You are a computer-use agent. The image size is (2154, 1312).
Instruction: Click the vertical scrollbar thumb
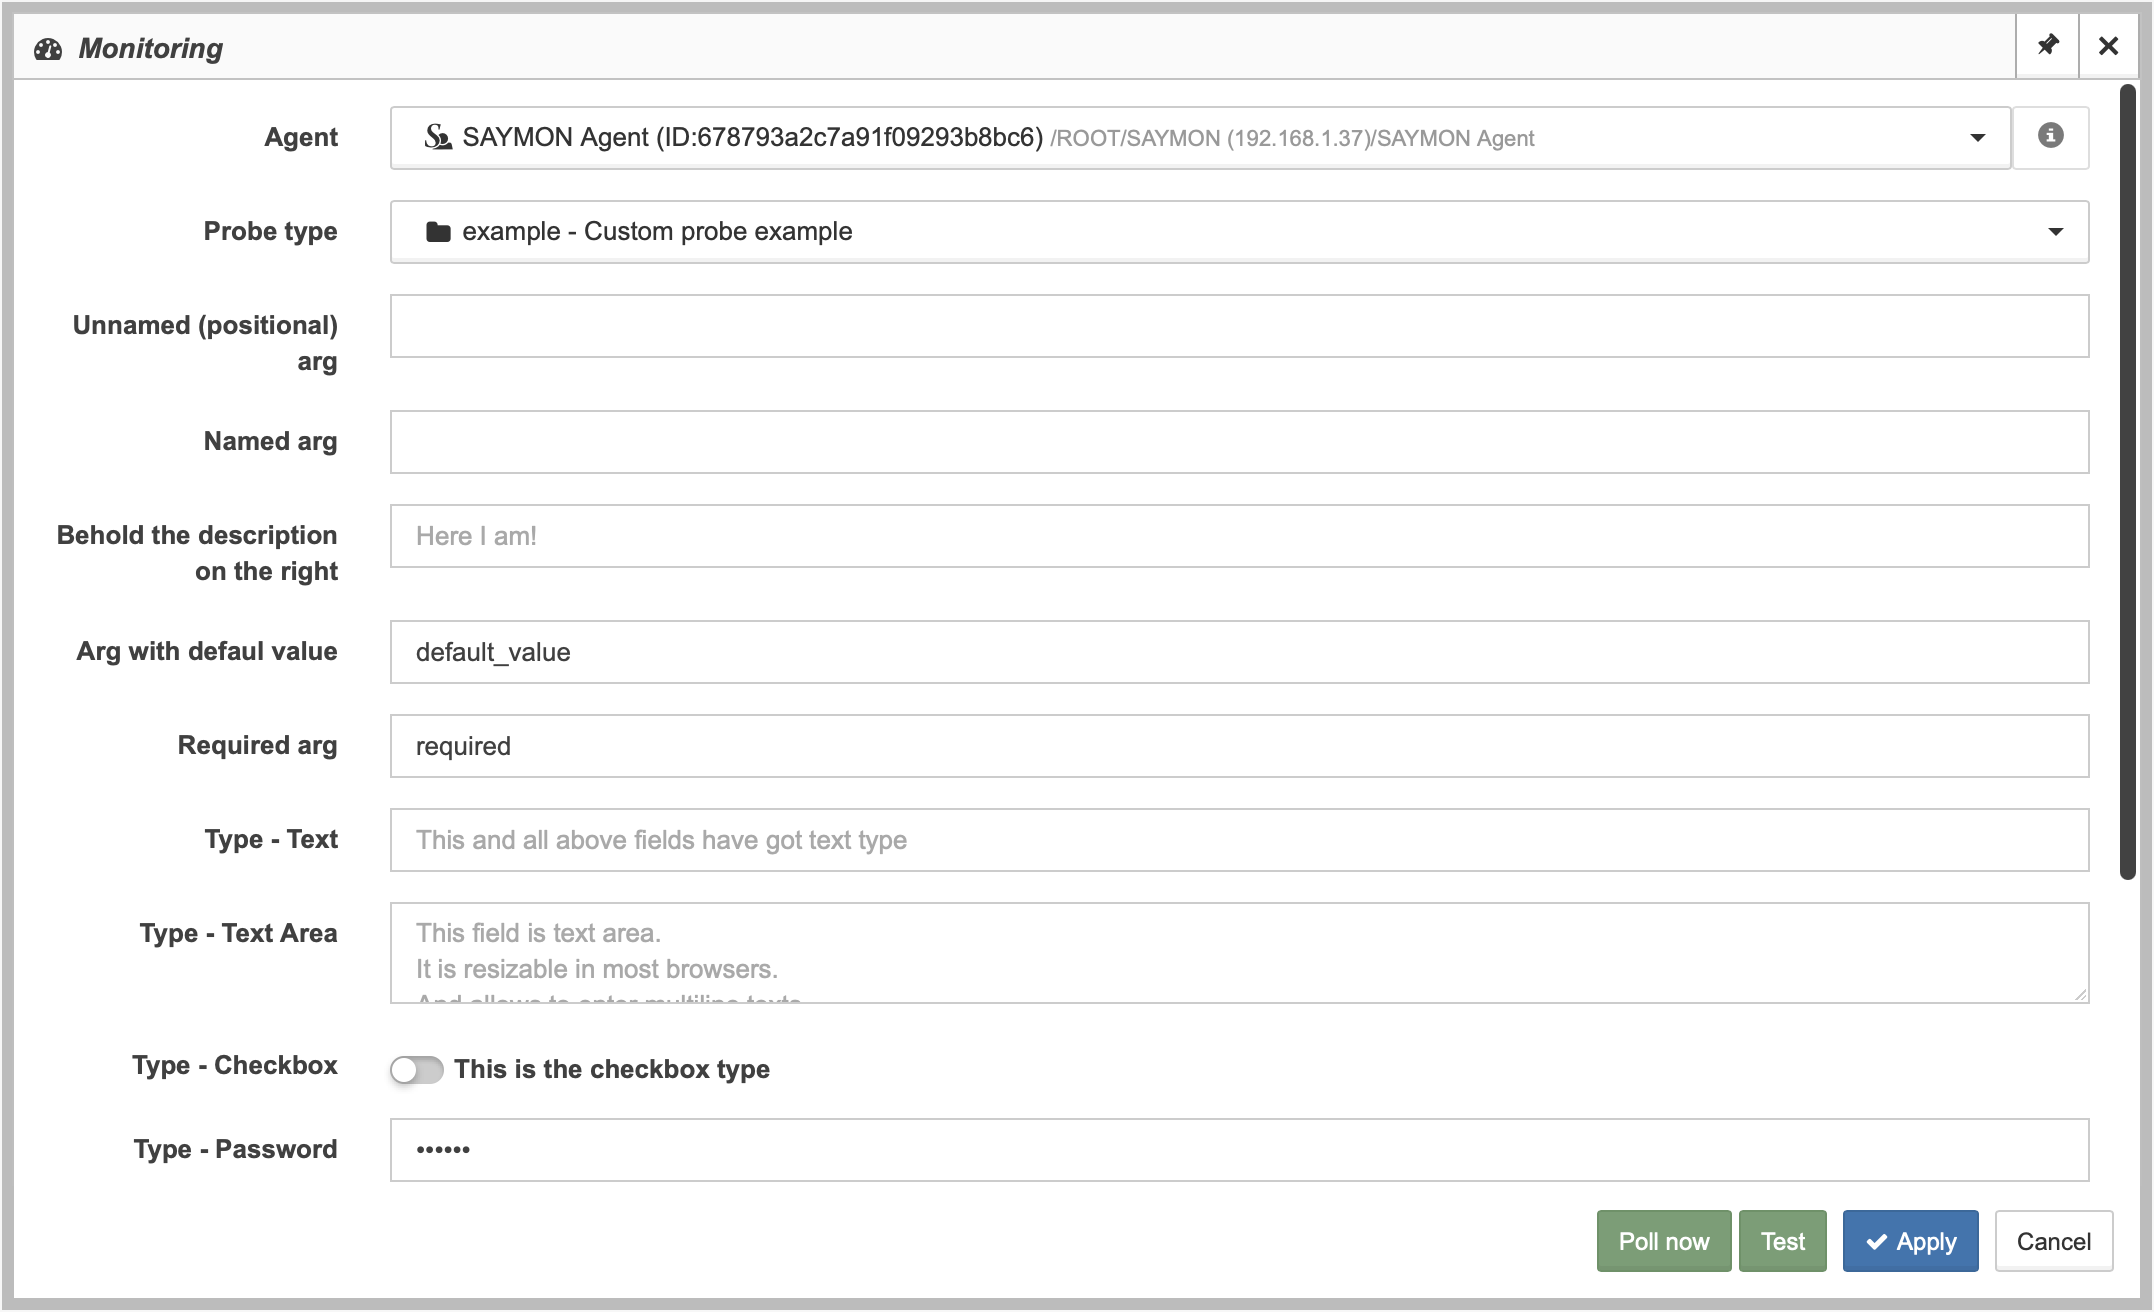point(2128,482)
